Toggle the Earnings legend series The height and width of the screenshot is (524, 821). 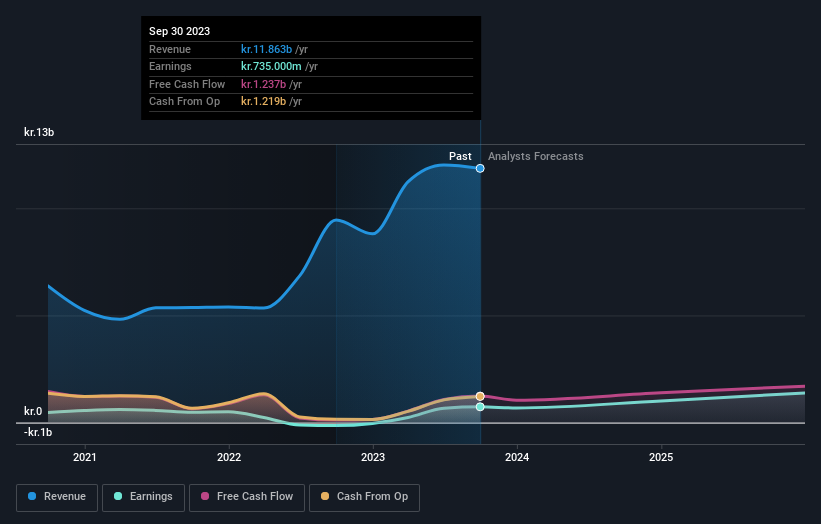pos(143,497)
